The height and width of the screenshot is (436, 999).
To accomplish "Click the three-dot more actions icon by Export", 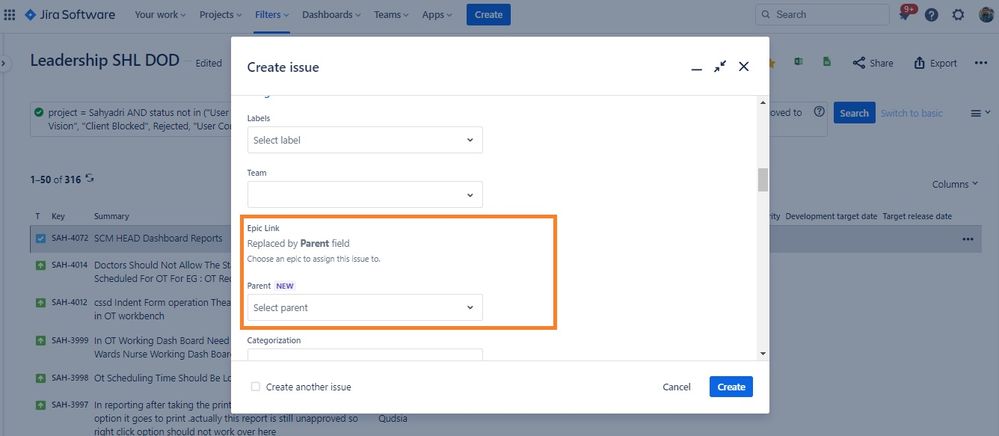I will point(981,63).
